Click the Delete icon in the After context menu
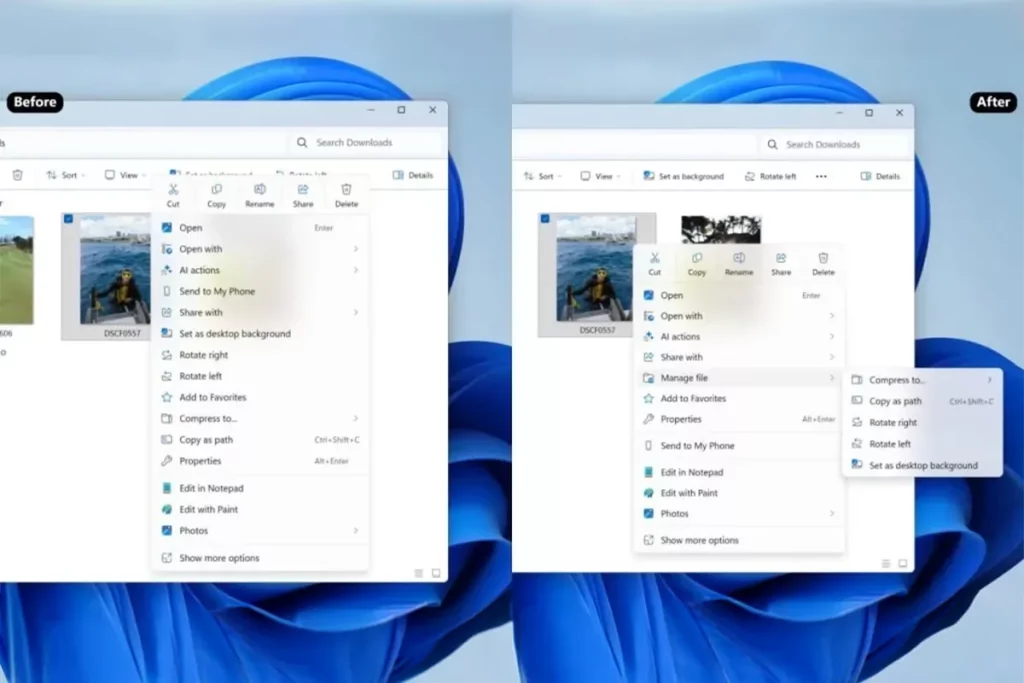This screenshot has width=1024, height=683. point(823,259)
